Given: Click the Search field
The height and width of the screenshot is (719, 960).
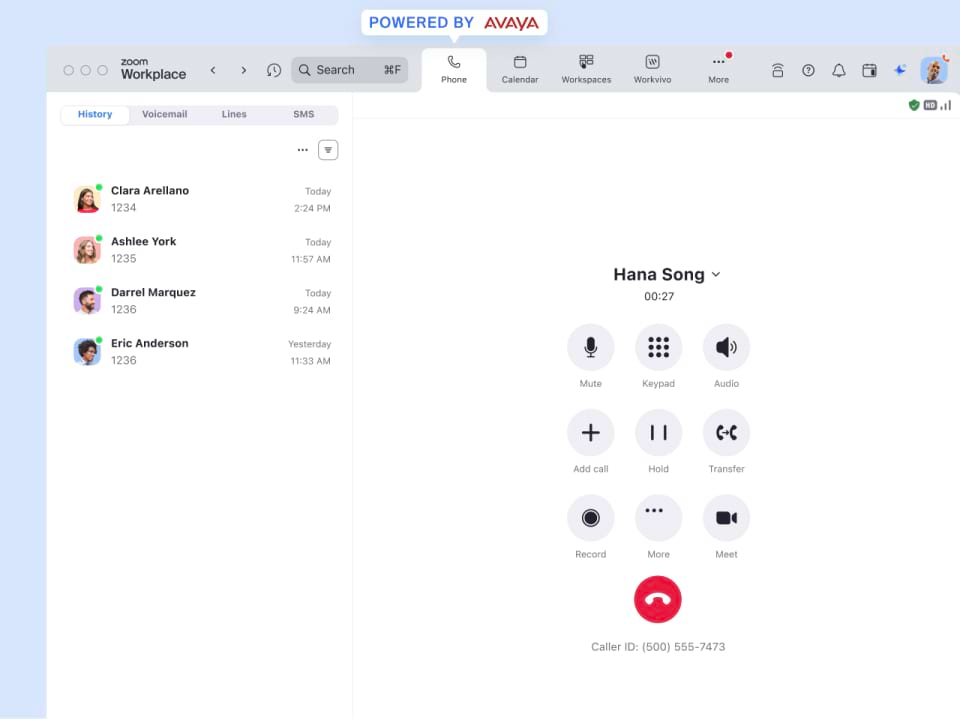Looking at the screenshot, I should 349,70.
